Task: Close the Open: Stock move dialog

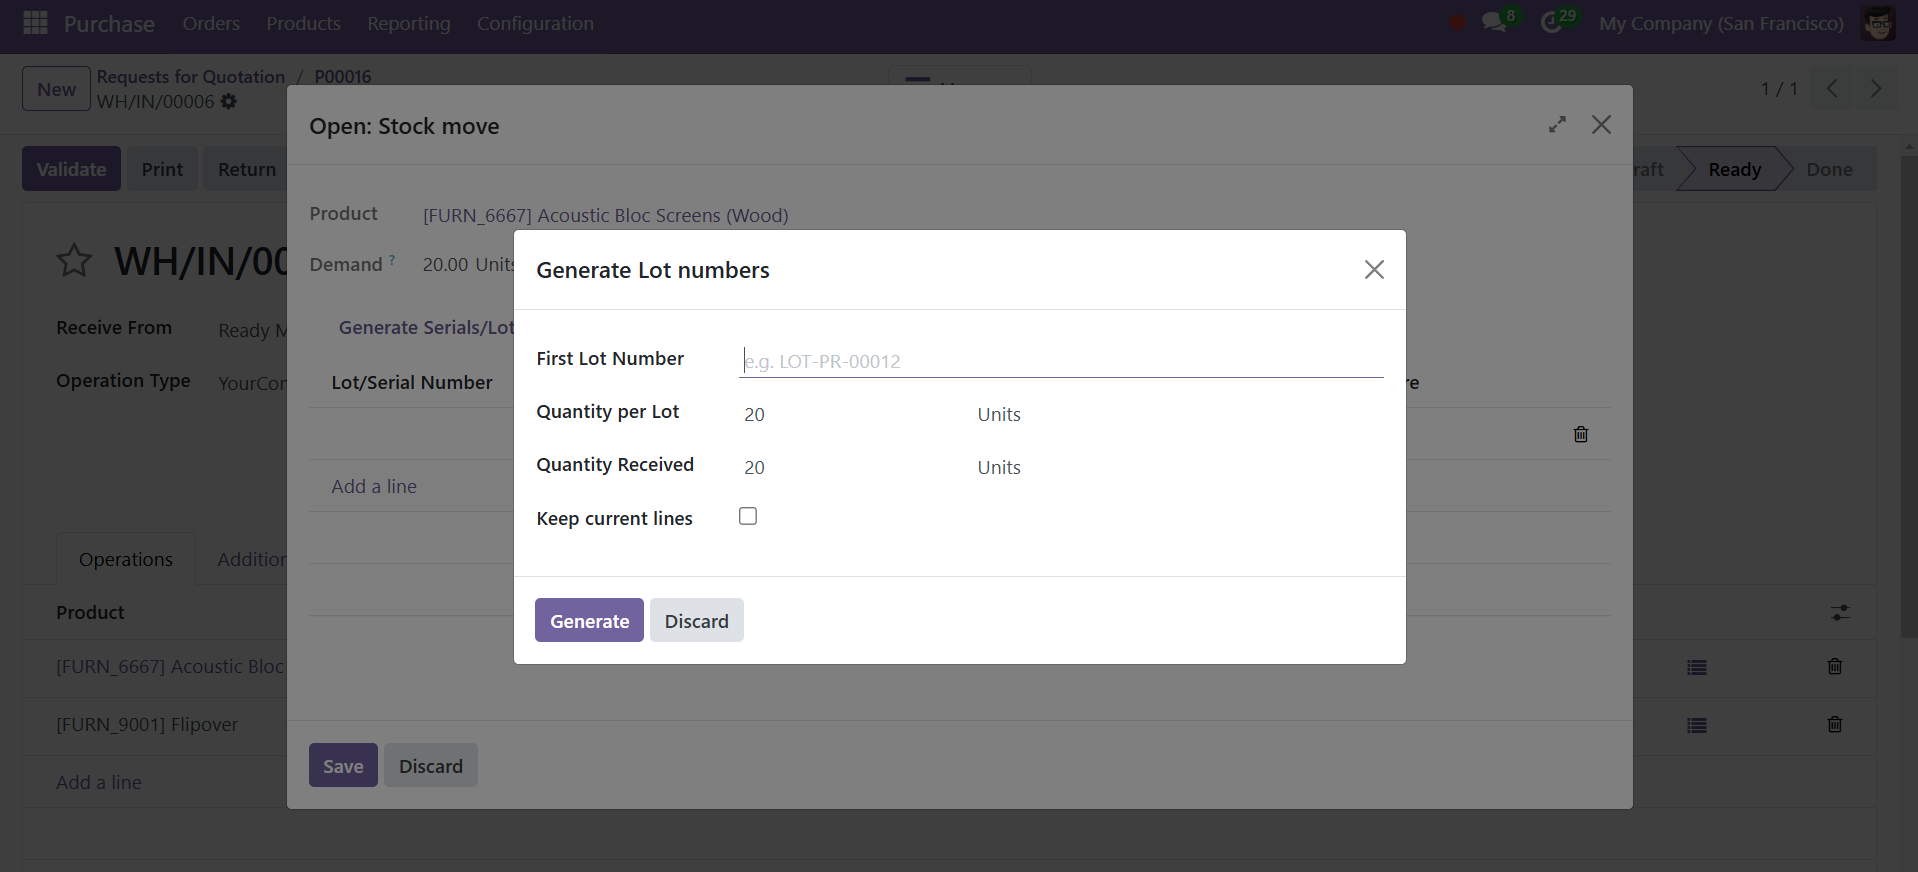Action: pyautogui.click(x=1601, y=125)
